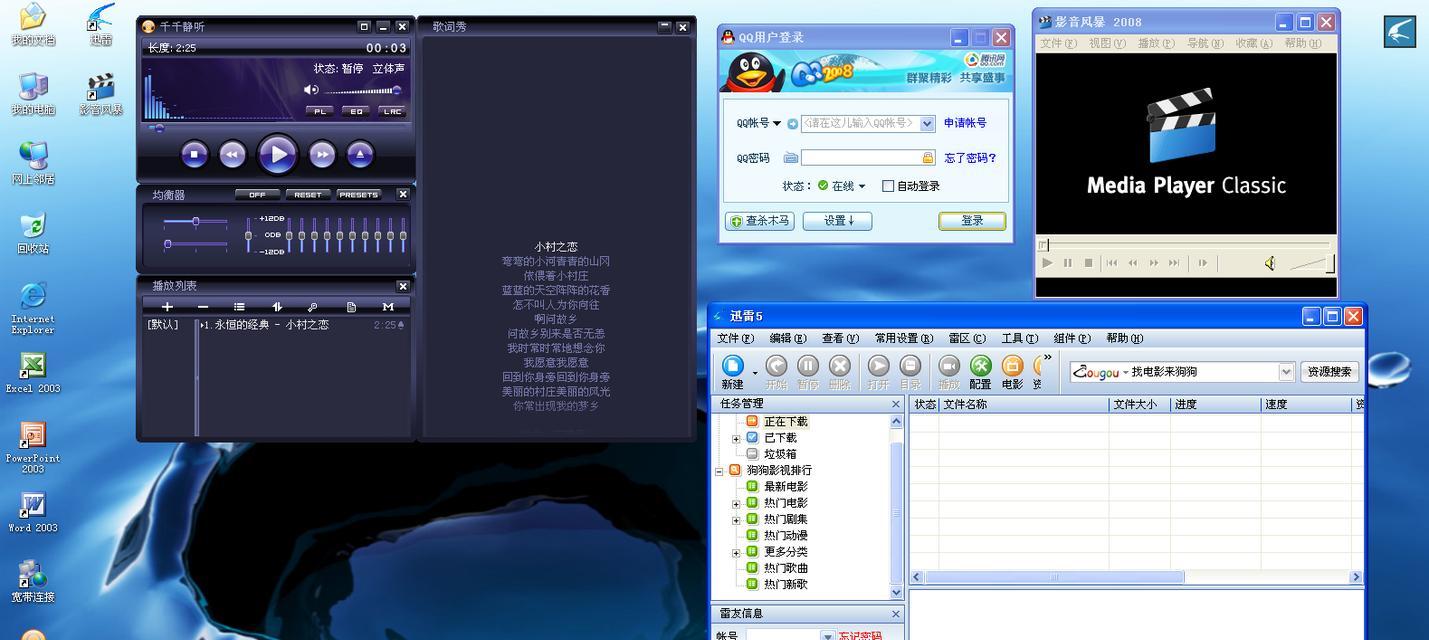Open the 回收站 recycle bin desktop icon
The height and width of the screenshot is (640, 1429).
point(33,233)
